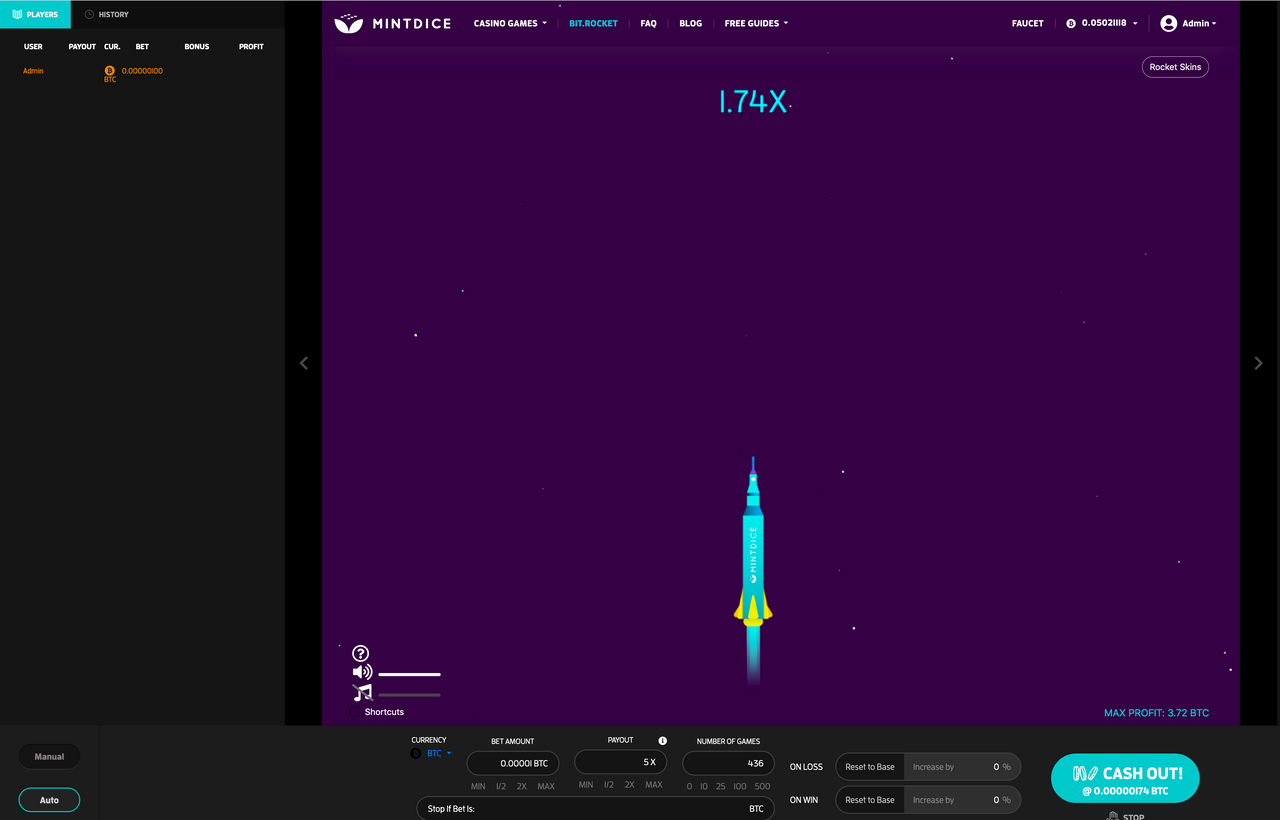Select On Win Reset to Base
The width and height of the screenshot is (1280, 820).
pyautogui.click(x=870, y=800)
